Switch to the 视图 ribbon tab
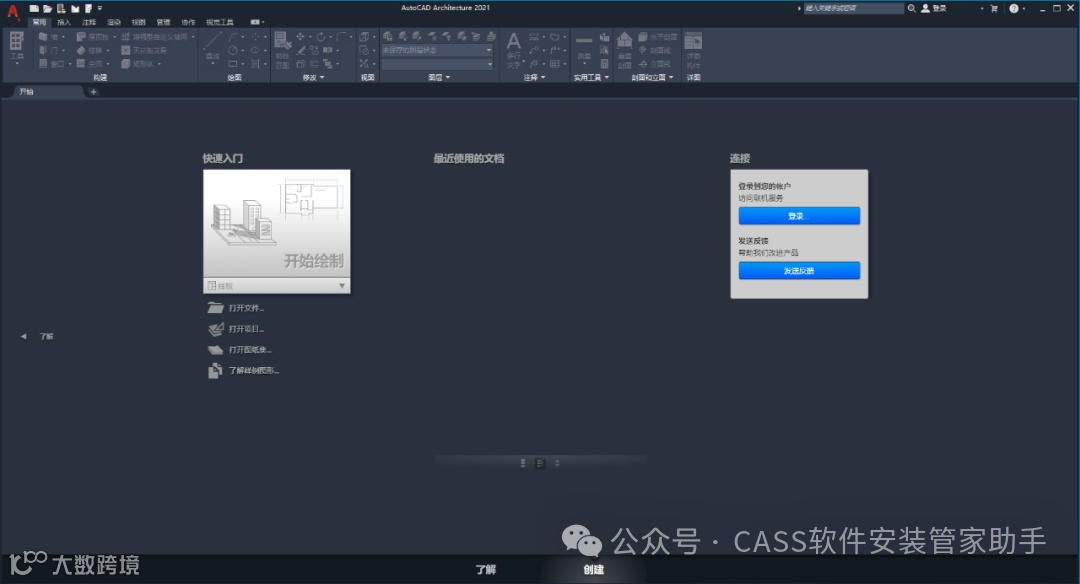Image resolution: width=1080 pixels, height=584 pixels. [x=138, y=22]
